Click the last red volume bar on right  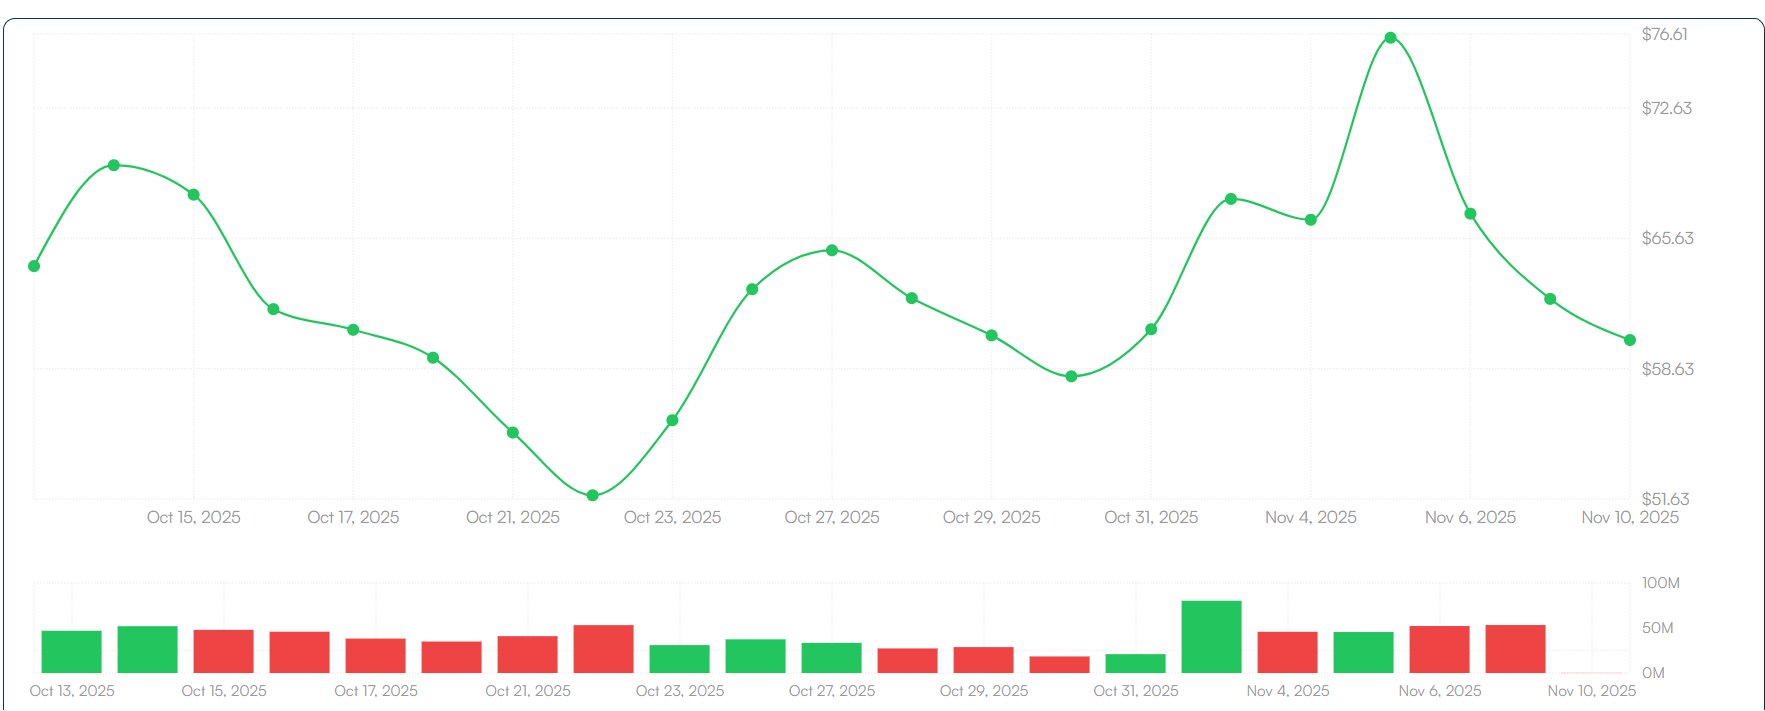[x=1515, y=648]
